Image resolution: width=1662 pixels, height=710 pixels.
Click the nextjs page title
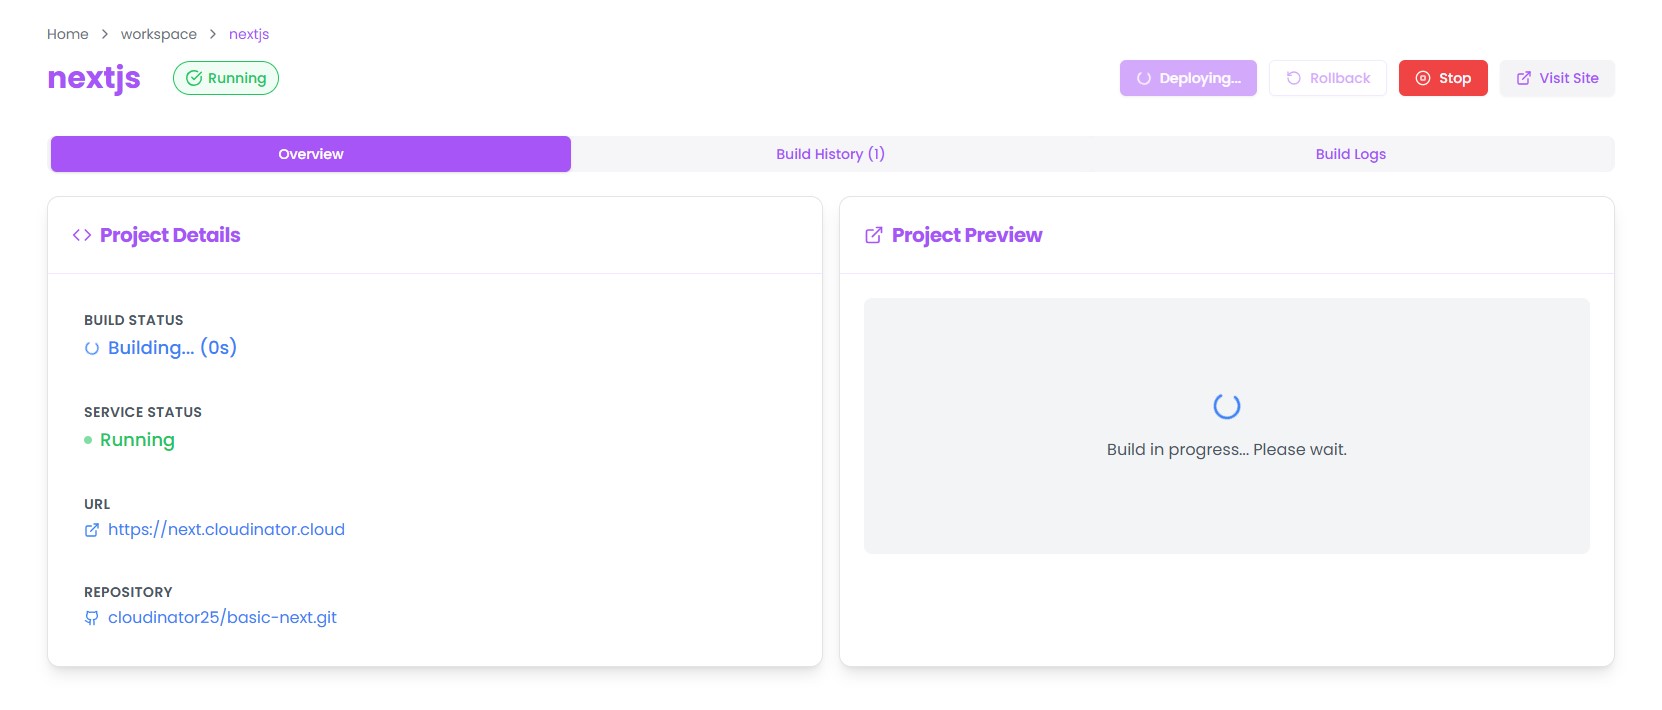[94, 77]
